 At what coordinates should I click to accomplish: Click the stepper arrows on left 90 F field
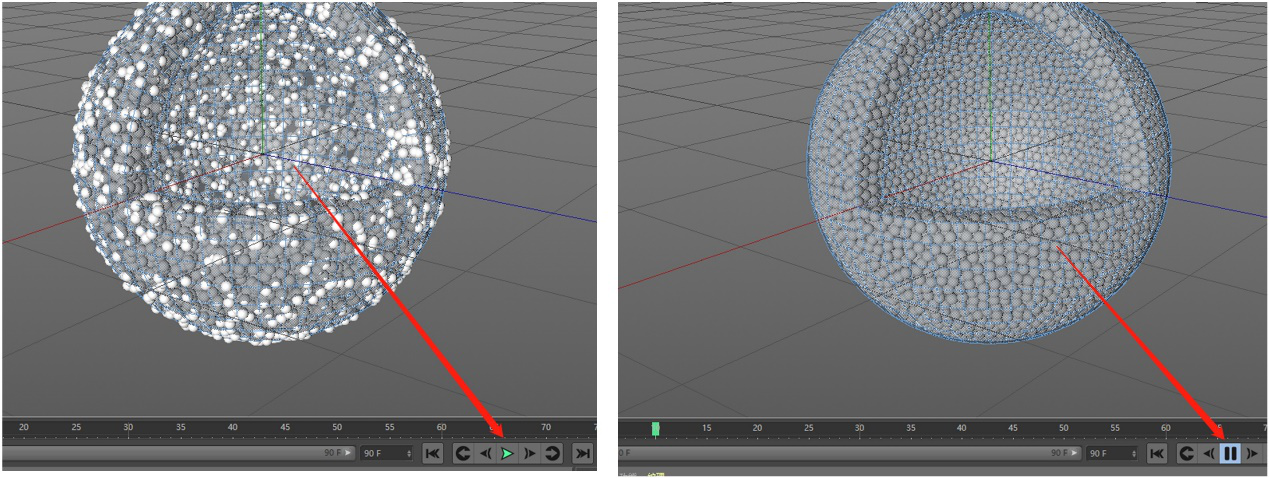tap(408, 454)
